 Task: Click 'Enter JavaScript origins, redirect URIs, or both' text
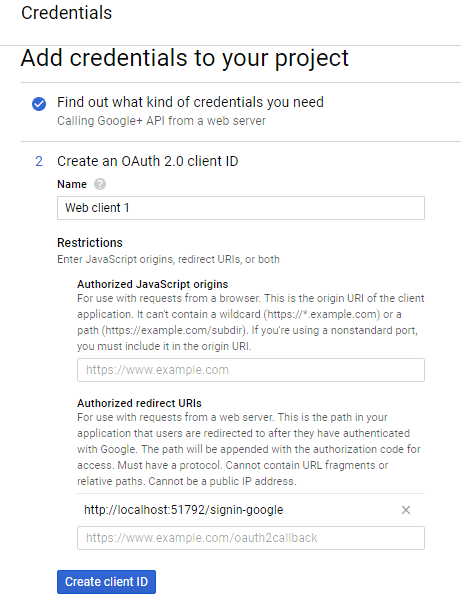tap(168, 259)
